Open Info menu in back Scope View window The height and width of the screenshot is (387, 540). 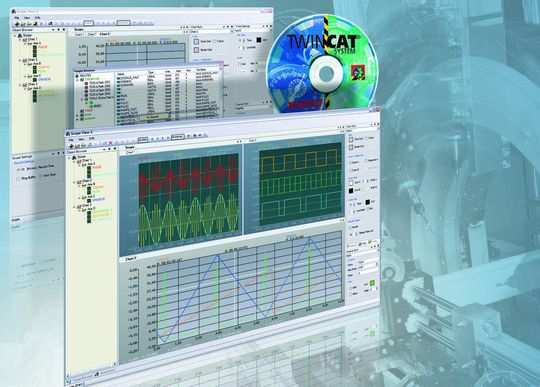pyautogui.click(x=38, y=18)
